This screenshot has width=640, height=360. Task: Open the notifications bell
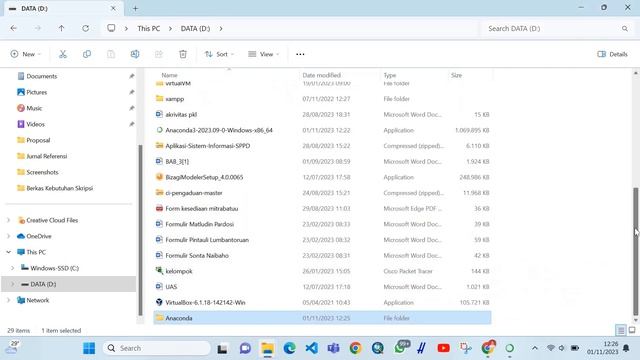(x=626, y=348)
